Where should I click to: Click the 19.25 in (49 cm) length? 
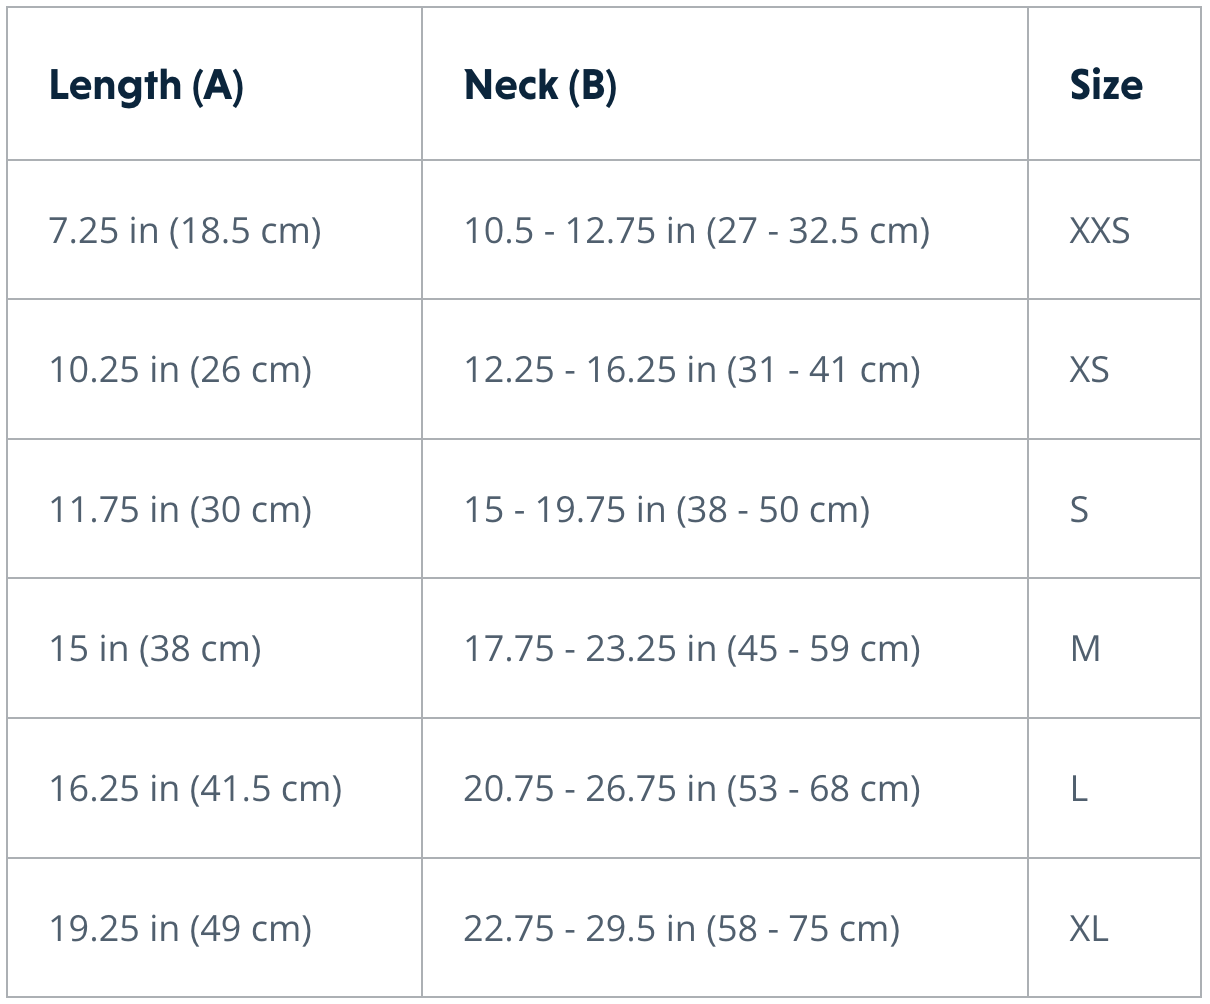pos(180,929)
